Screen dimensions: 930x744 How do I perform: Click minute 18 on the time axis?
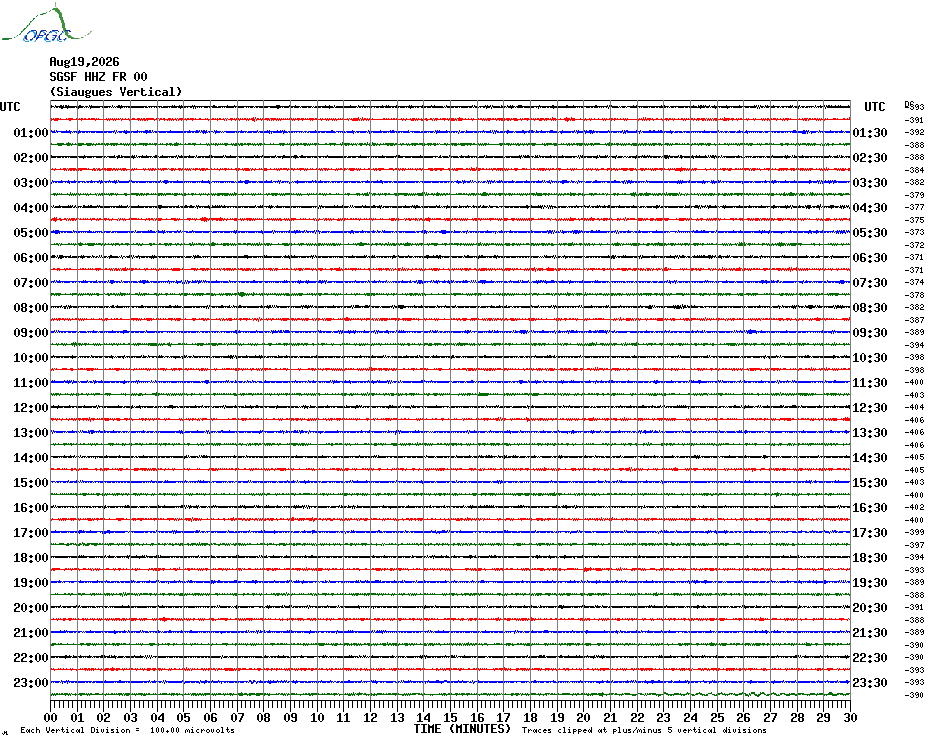[x=531, y=717]
